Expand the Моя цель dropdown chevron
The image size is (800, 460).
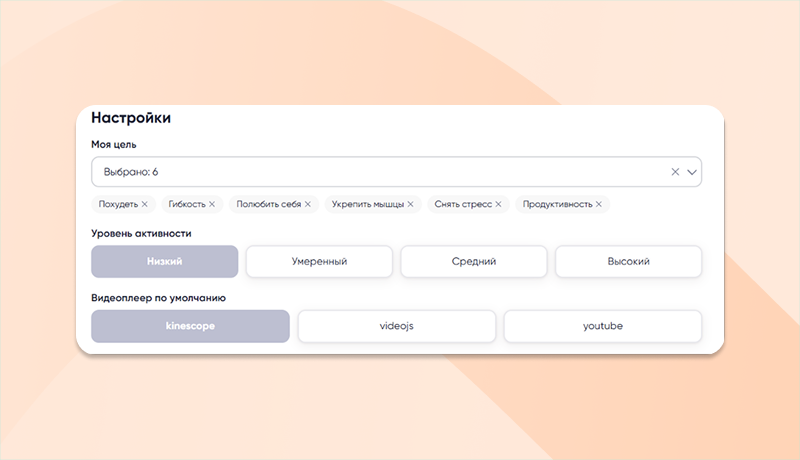692,172
